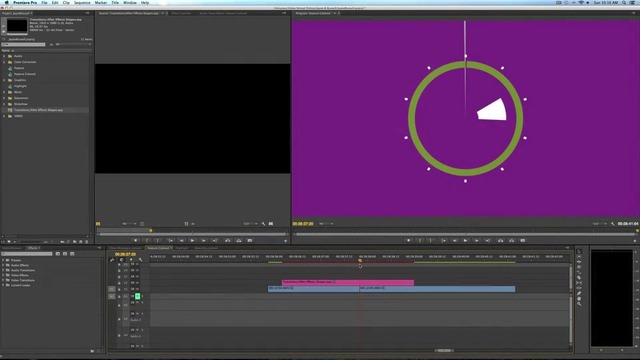Select the Pen tool in Tools panel
Viewport: 640px width, 360px height.
579,293
